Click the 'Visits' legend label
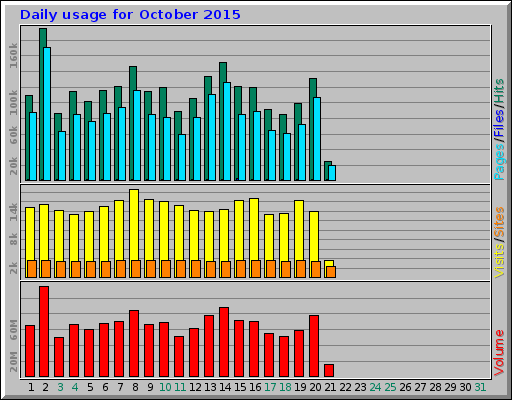 [499, 261]
